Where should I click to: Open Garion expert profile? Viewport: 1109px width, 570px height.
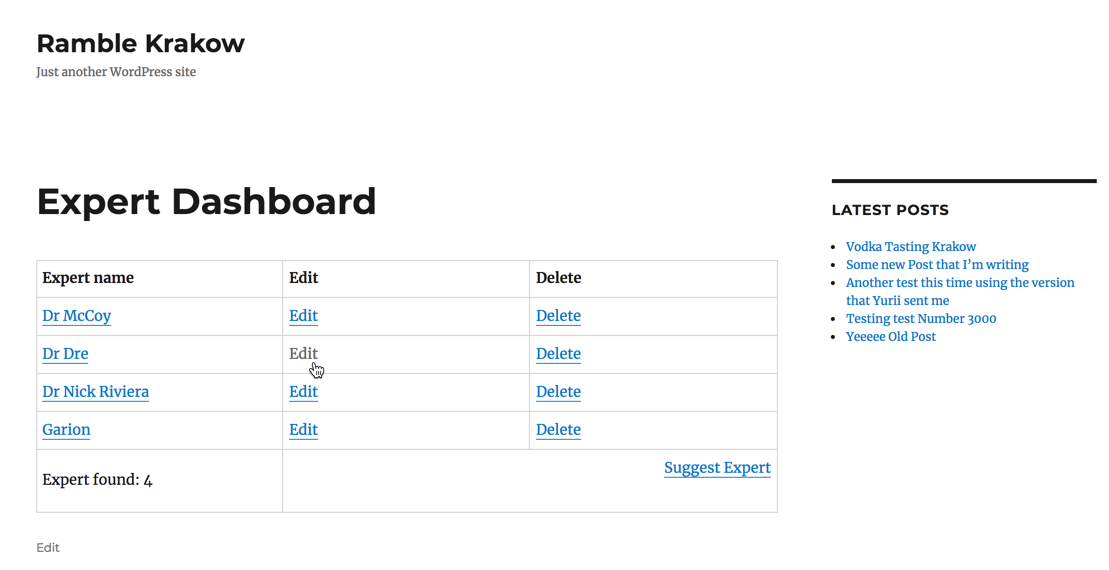click(66, 430)
